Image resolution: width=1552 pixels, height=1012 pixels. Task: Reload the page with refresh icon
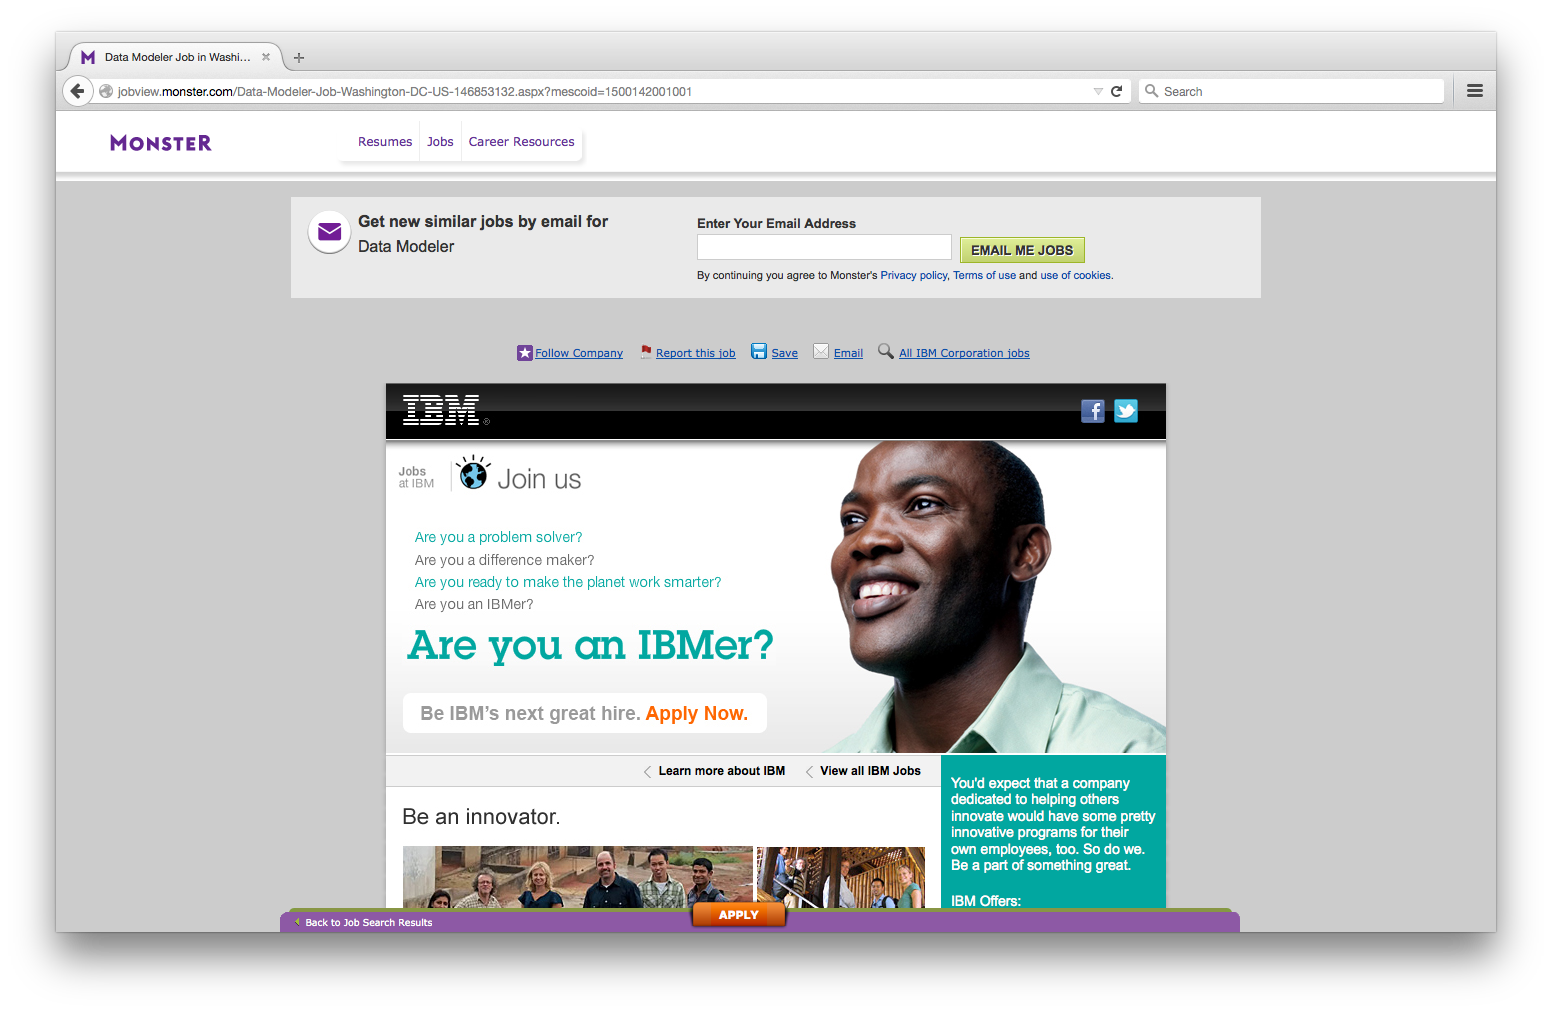[x=1117, y=91]
